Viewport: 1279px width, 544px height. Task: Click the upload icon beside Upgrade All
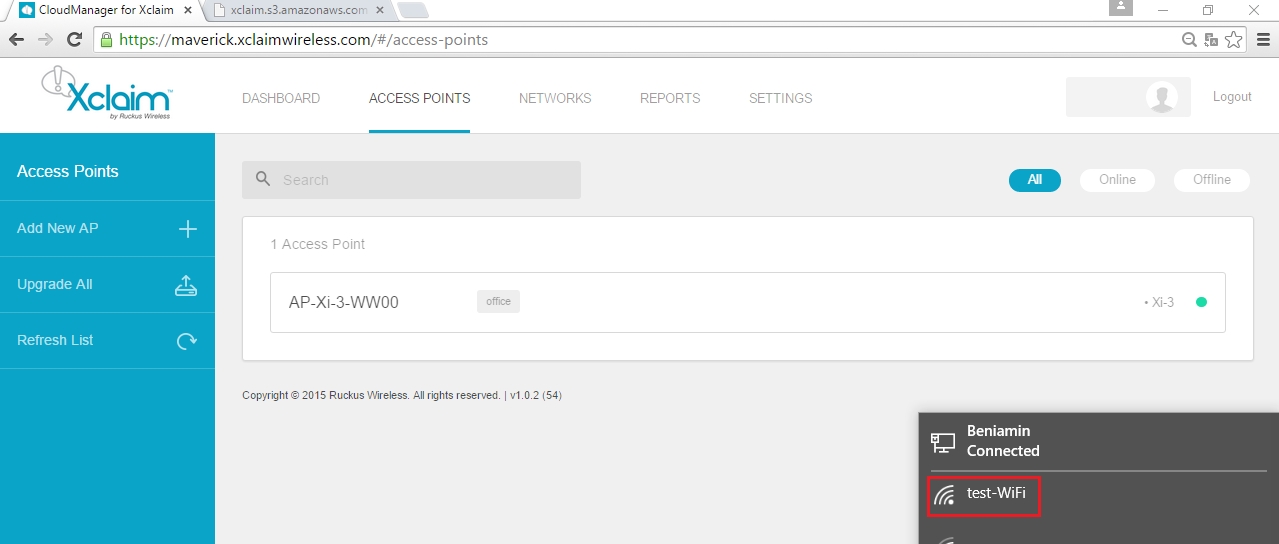coord(186,285)
